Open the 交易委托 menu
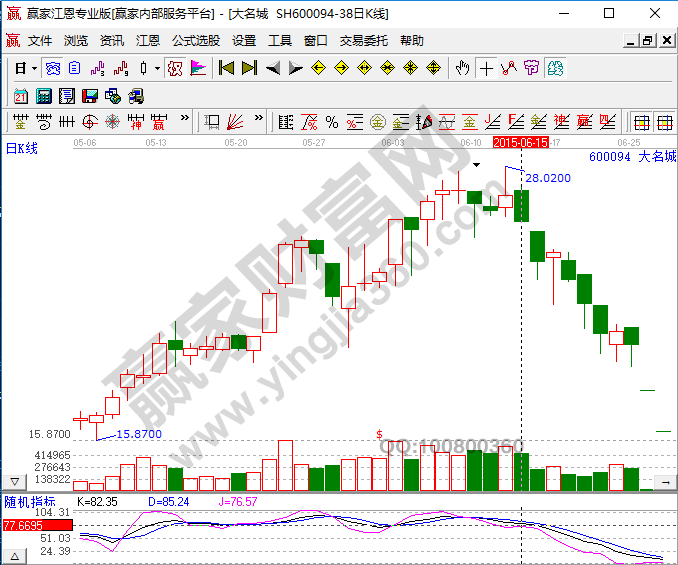The width and height of the screenshot is (678, 565). [x=363, y=41]
